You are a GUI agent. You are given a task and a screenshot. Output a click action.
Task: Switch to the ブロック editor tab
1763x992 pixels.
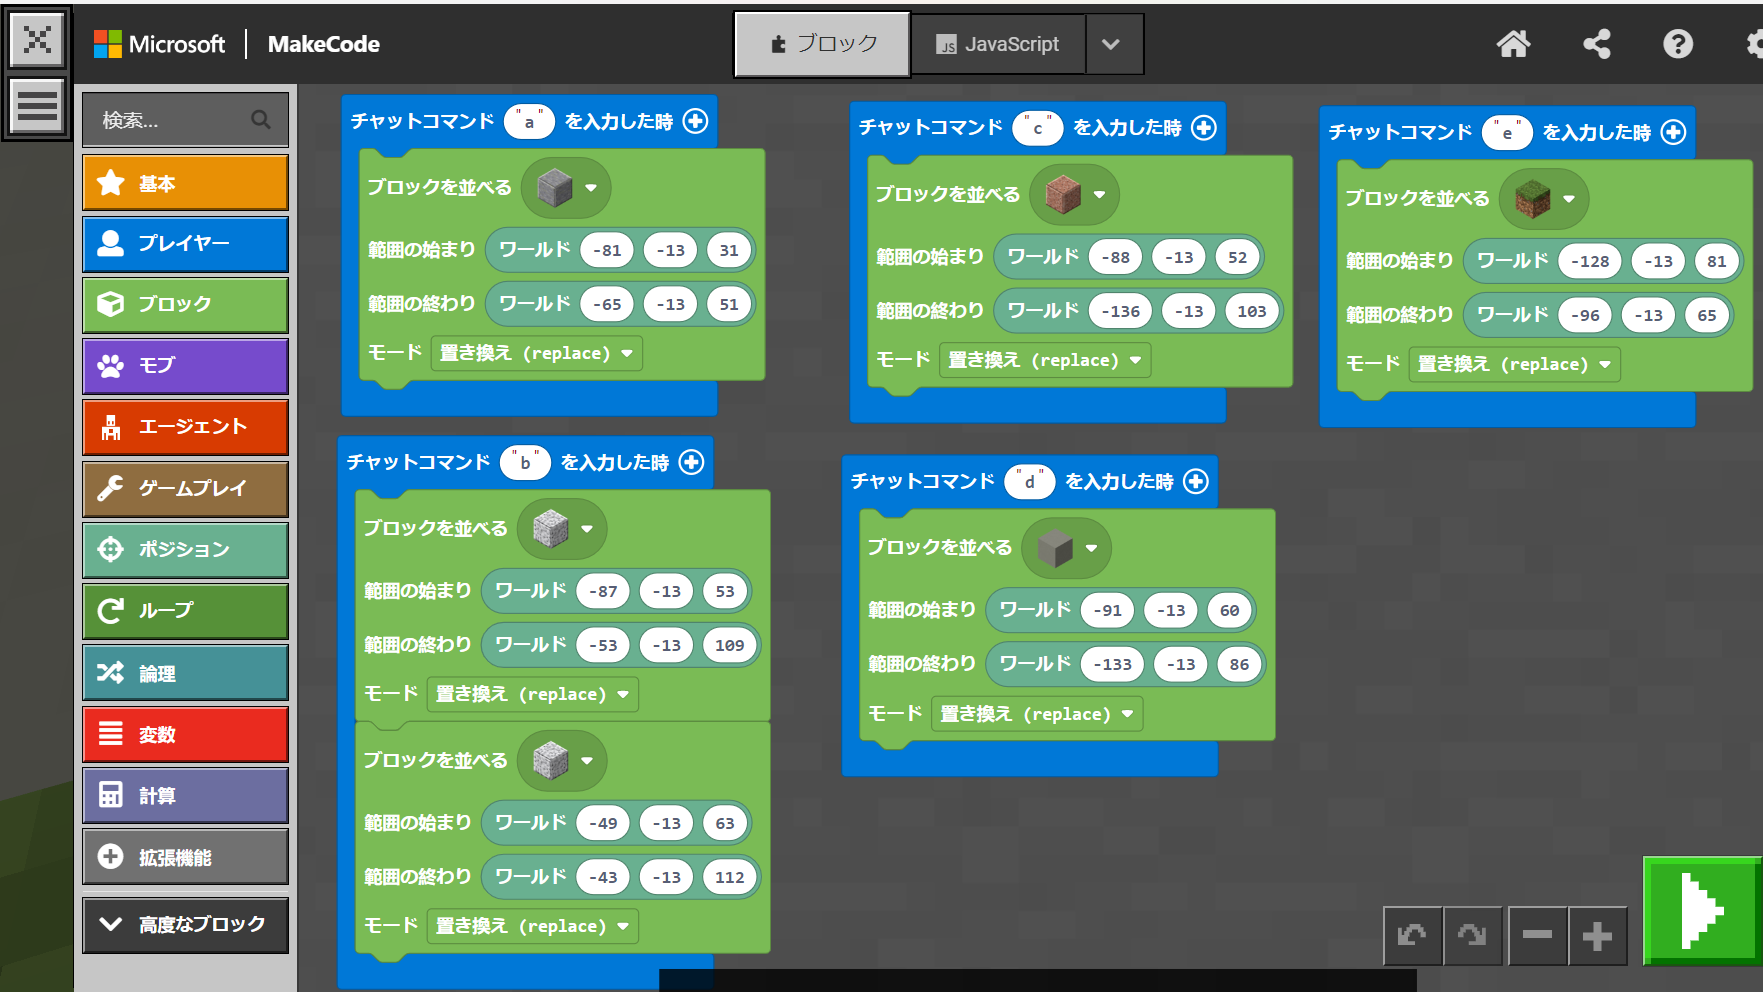(x=822, y=44)
